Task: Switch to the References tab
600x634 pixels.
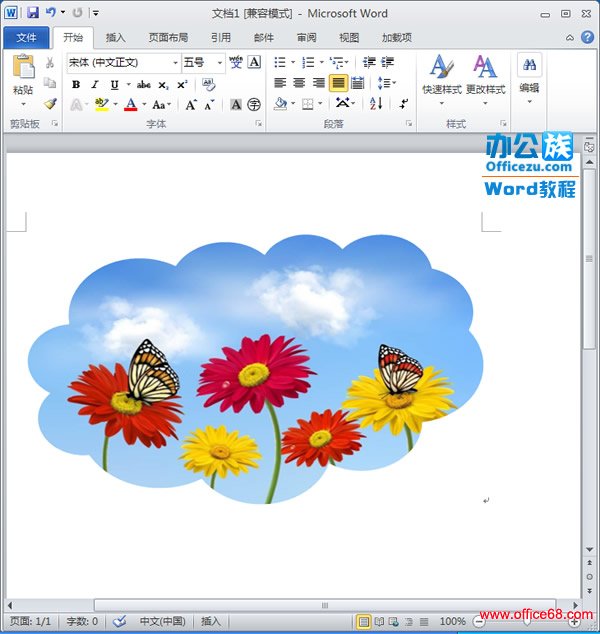Action: tap(221, 38)
